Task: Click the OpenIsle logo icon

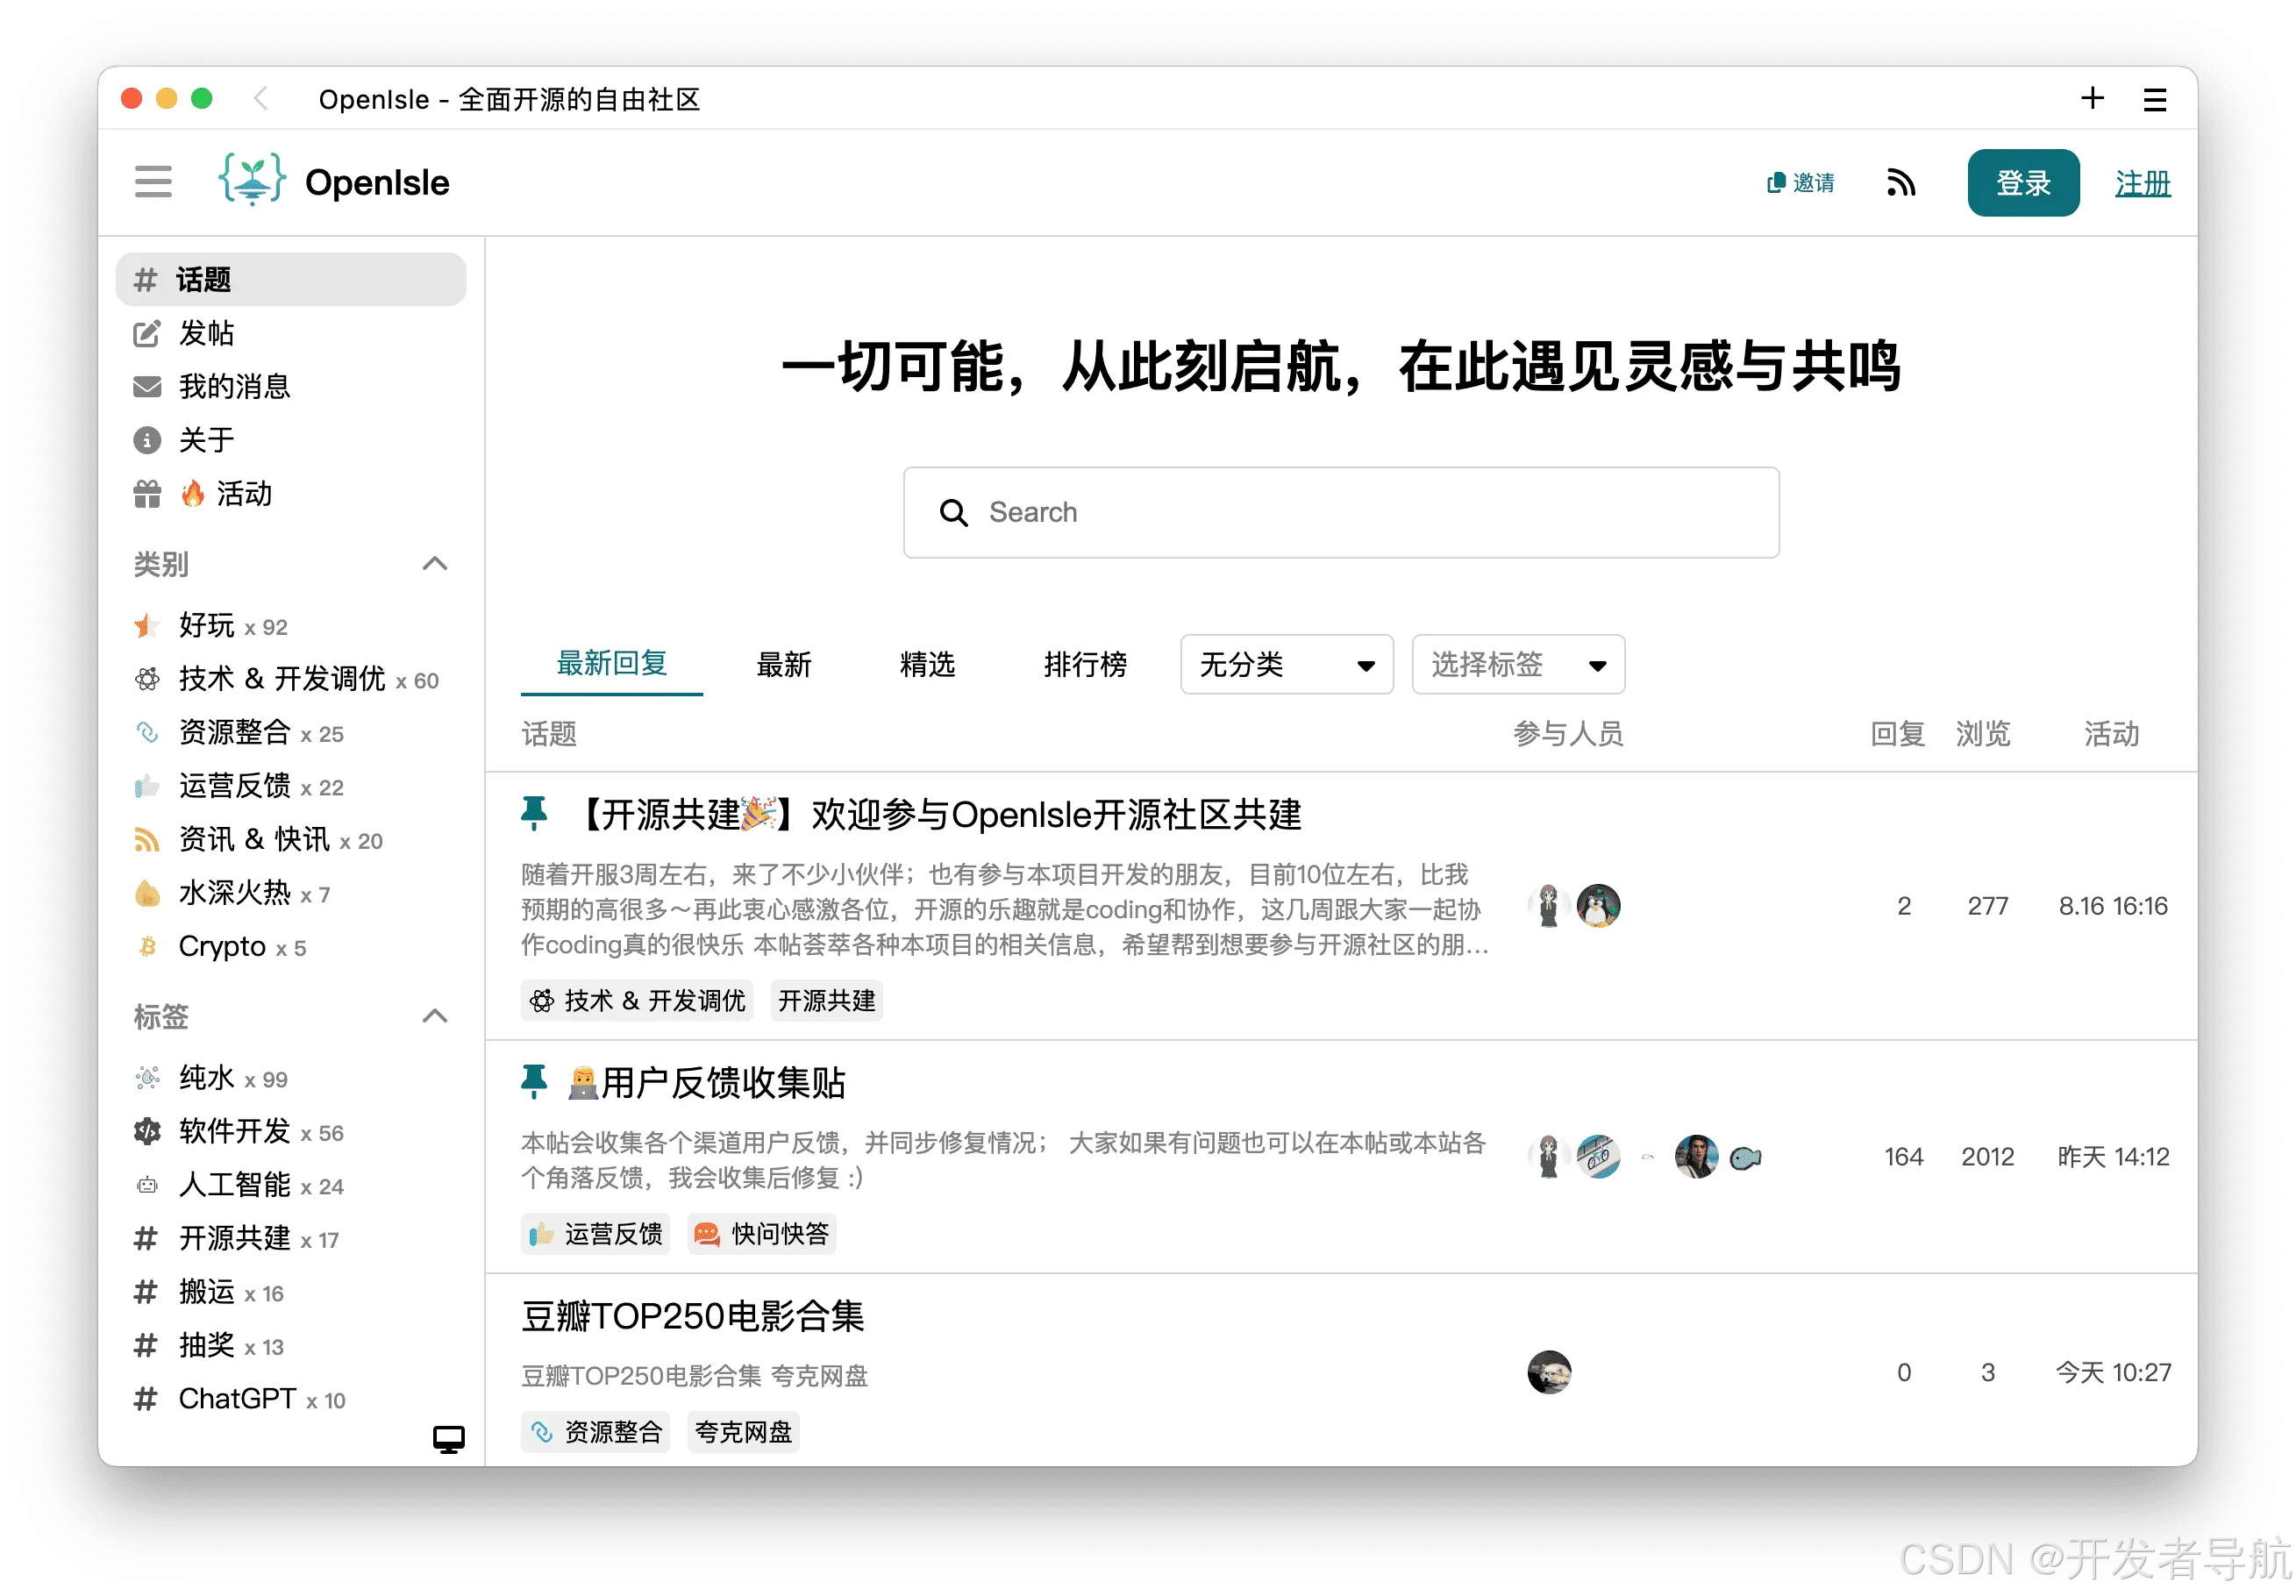Action: tap(252, 180)
